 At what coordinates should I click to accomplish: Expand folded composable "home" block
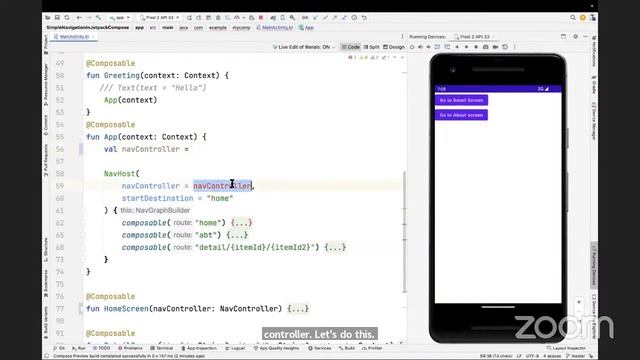tap(241, 223)
